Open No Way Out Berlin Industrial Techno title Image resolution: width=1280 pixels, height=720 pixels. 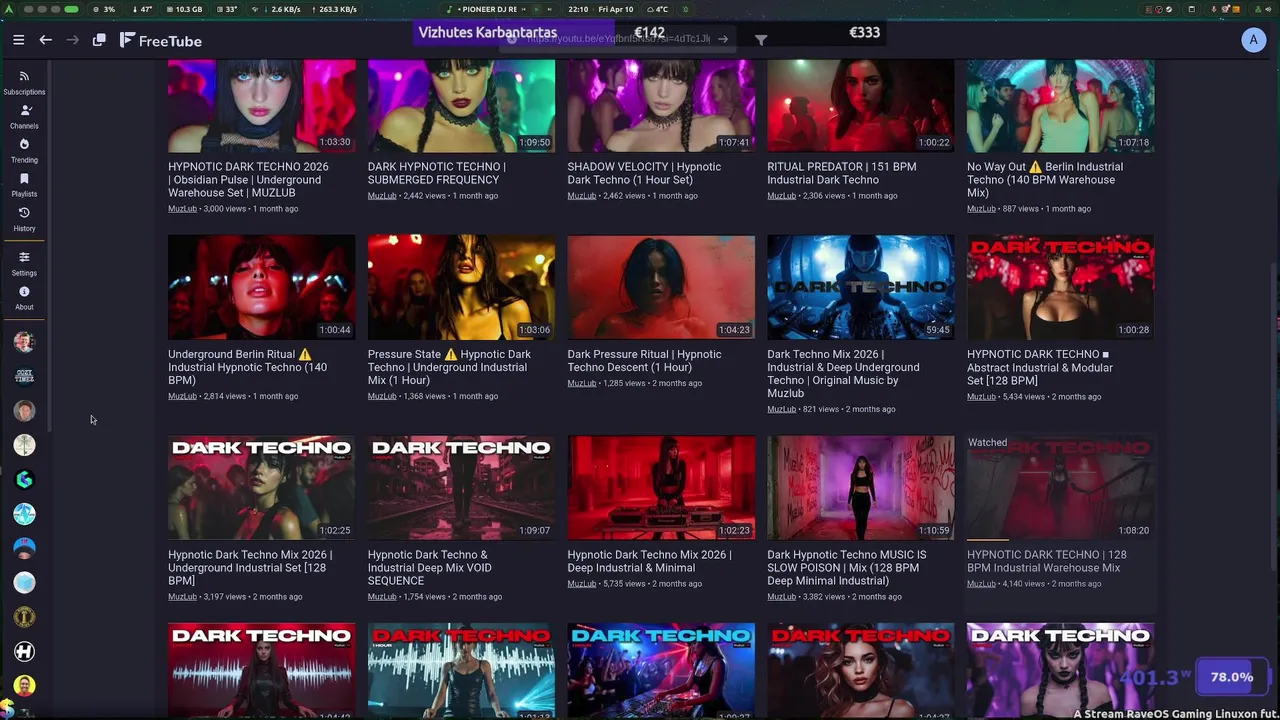[1045, 180]
